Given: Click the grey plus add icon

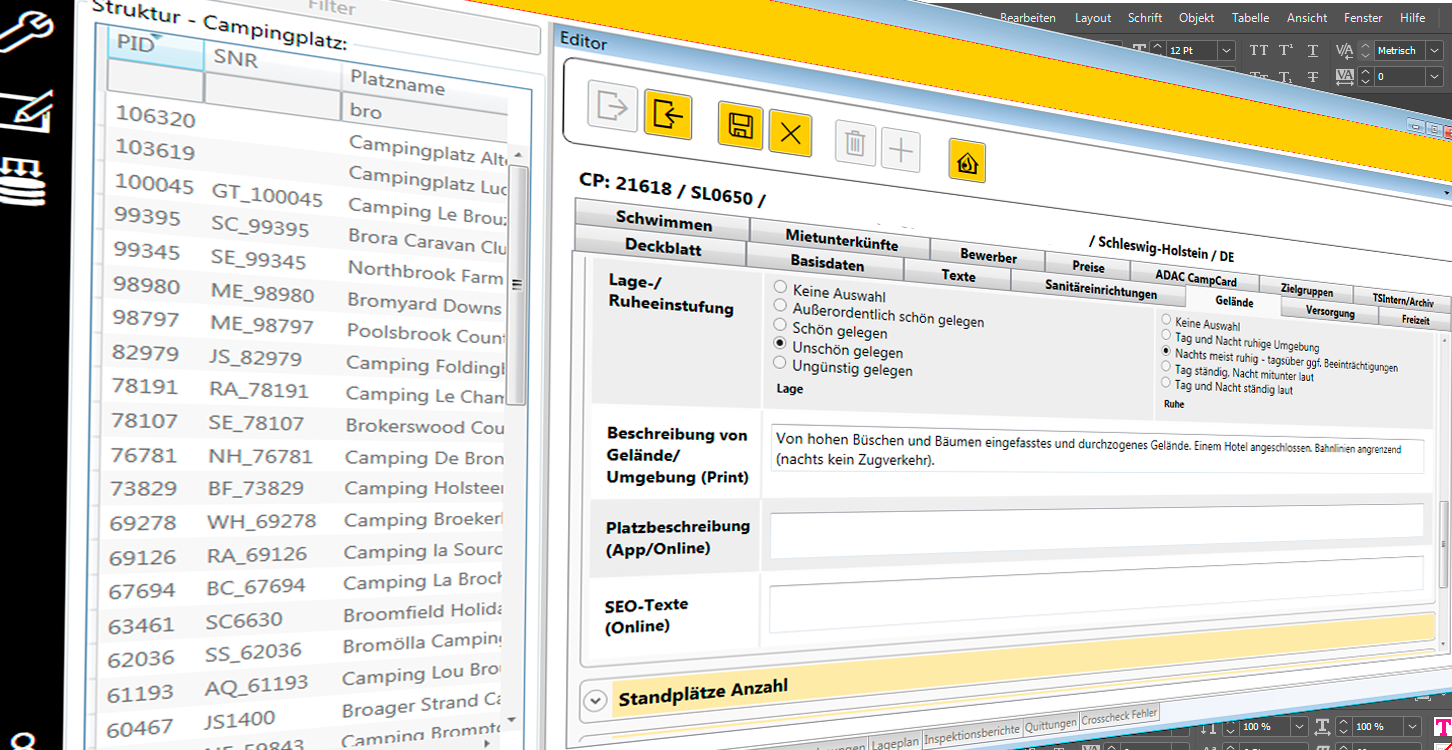Looking at the screenshot, I should [901, 151].
